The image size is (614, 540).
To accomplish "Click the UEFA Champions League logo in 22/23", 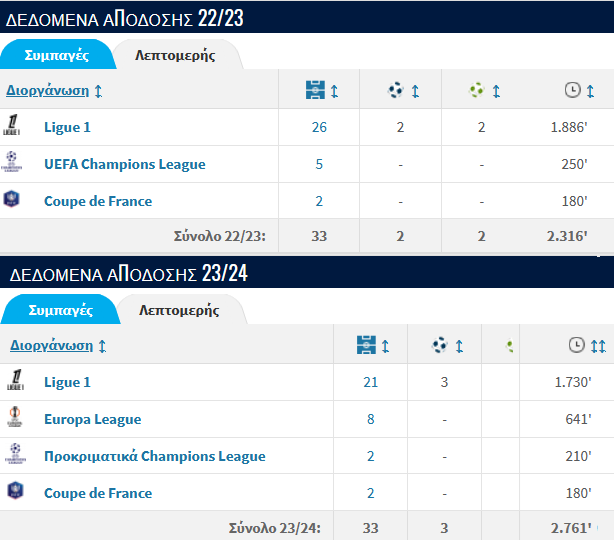I will click(12, 161).
